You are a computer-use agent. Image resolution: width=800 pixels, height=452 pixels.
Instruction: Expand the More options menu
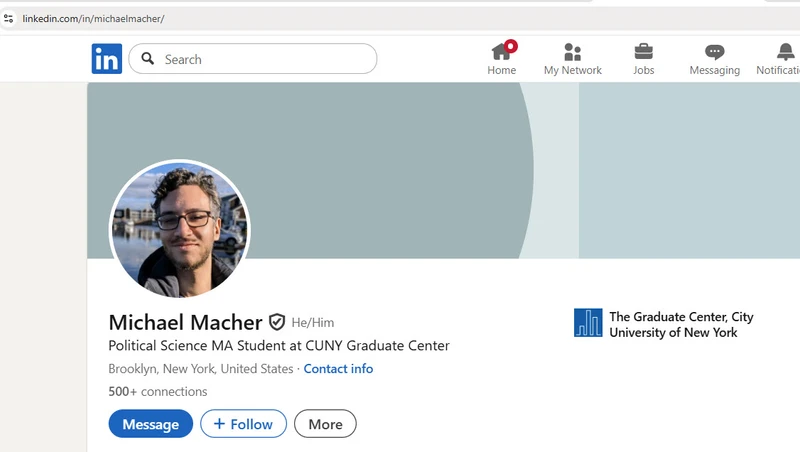[325, 424]
